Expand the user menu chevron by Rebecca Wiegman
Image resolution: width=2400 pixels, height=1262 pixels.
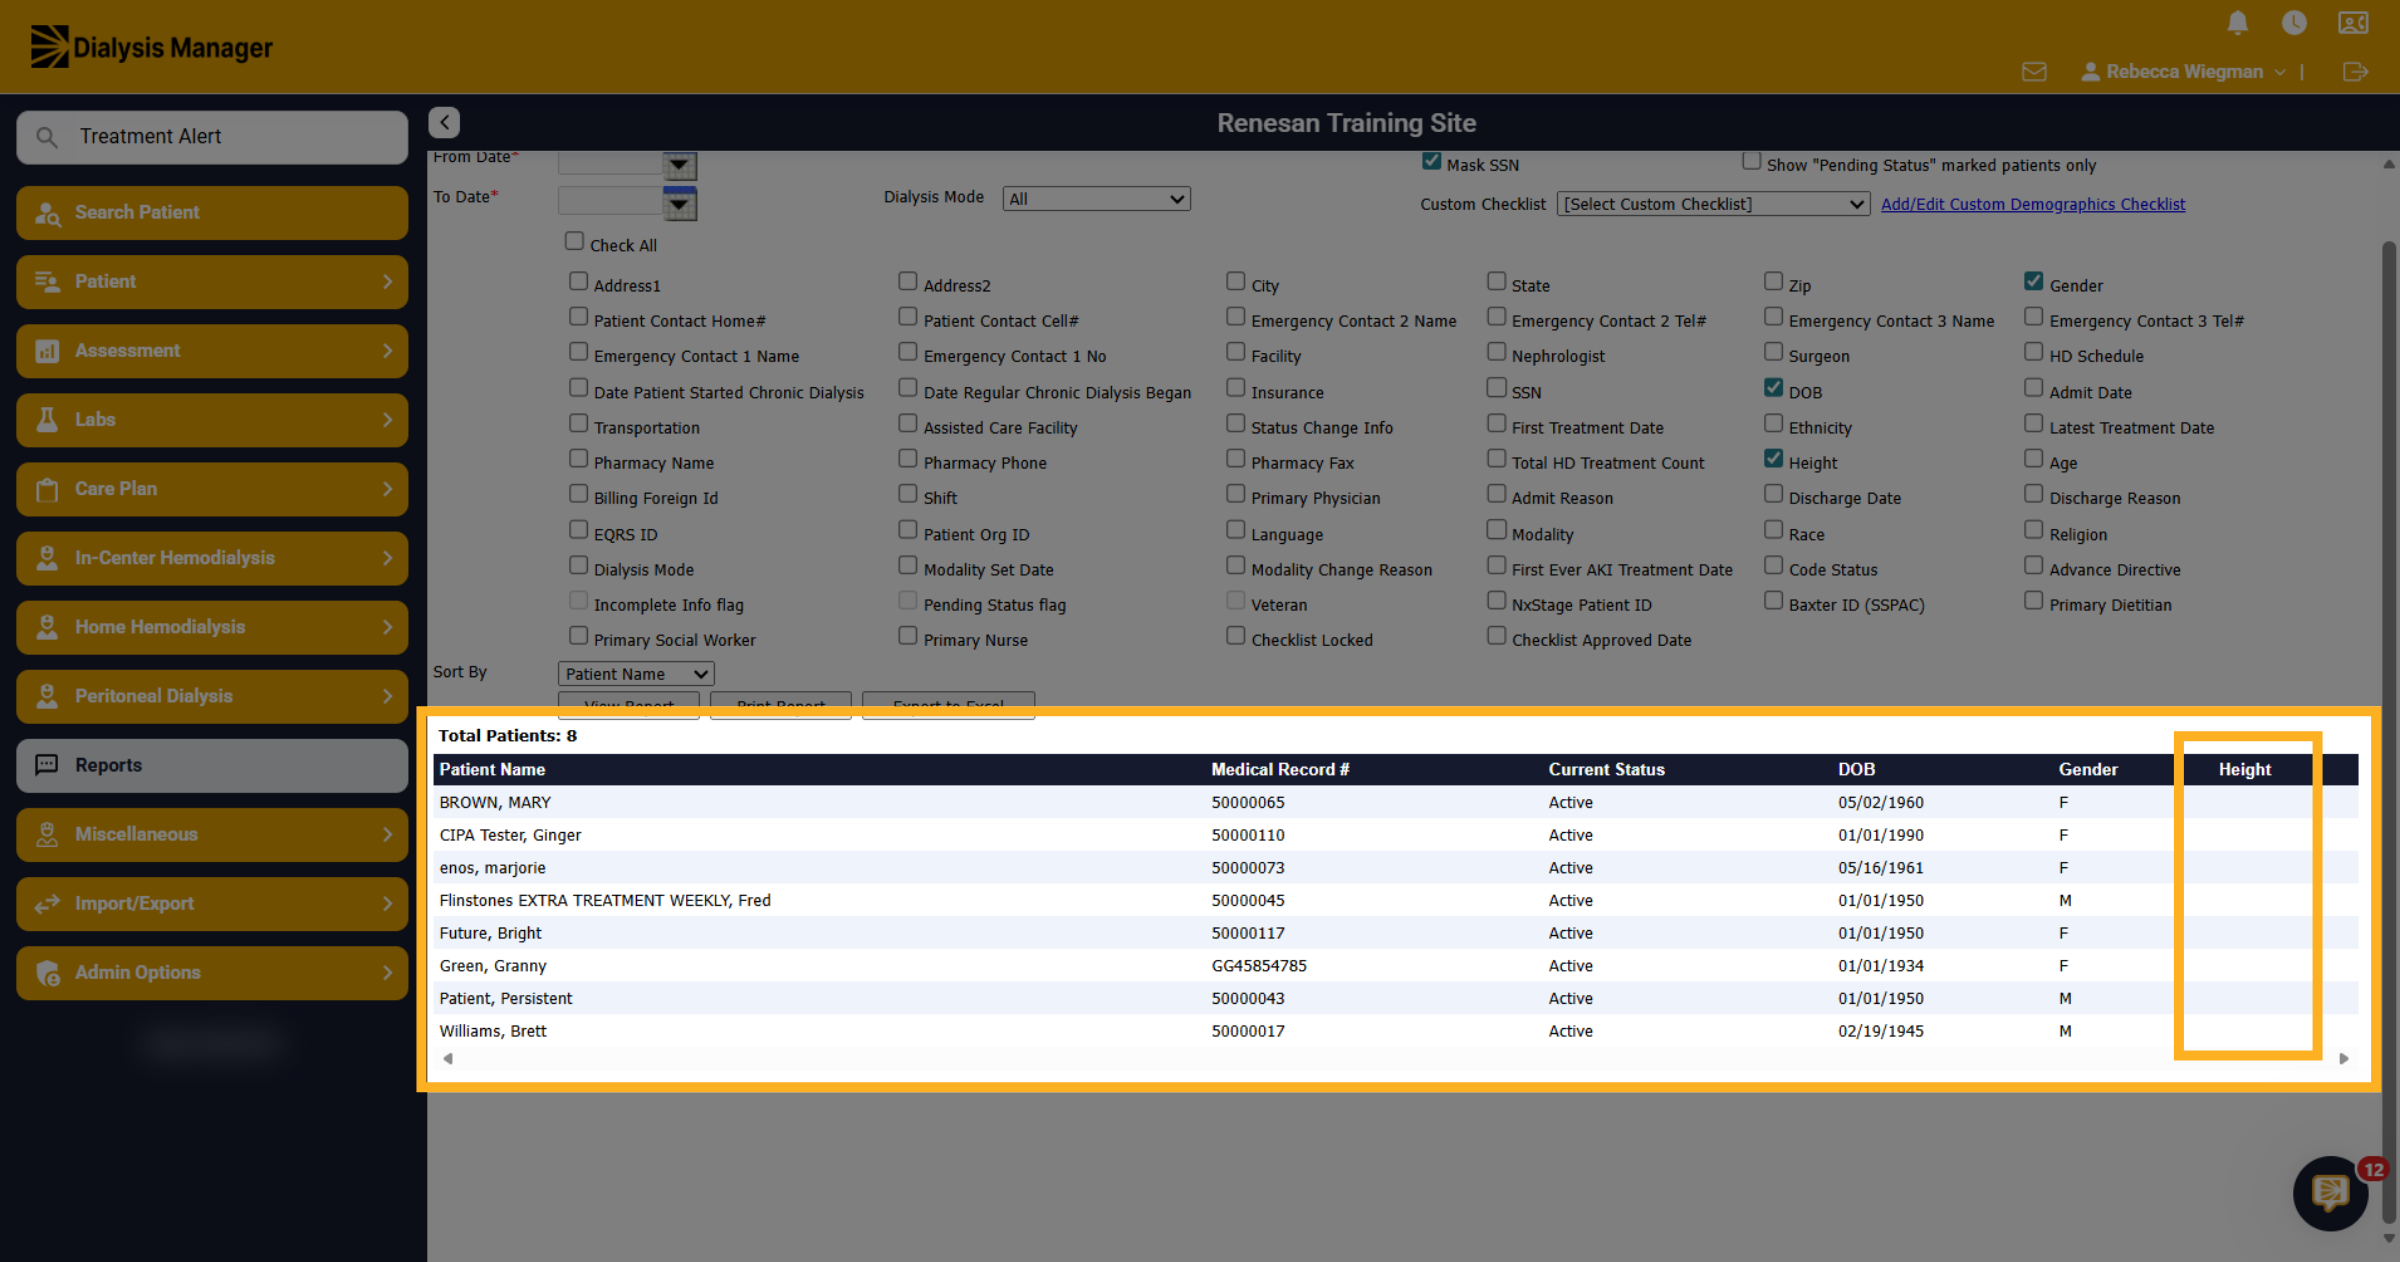(2280, 72)
